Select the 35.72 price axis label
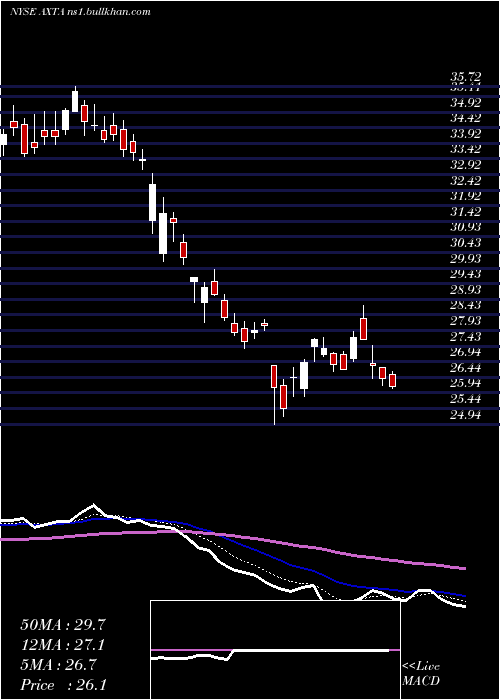The height and width of the screenshot is (700, 500). (x=465, y=77)
